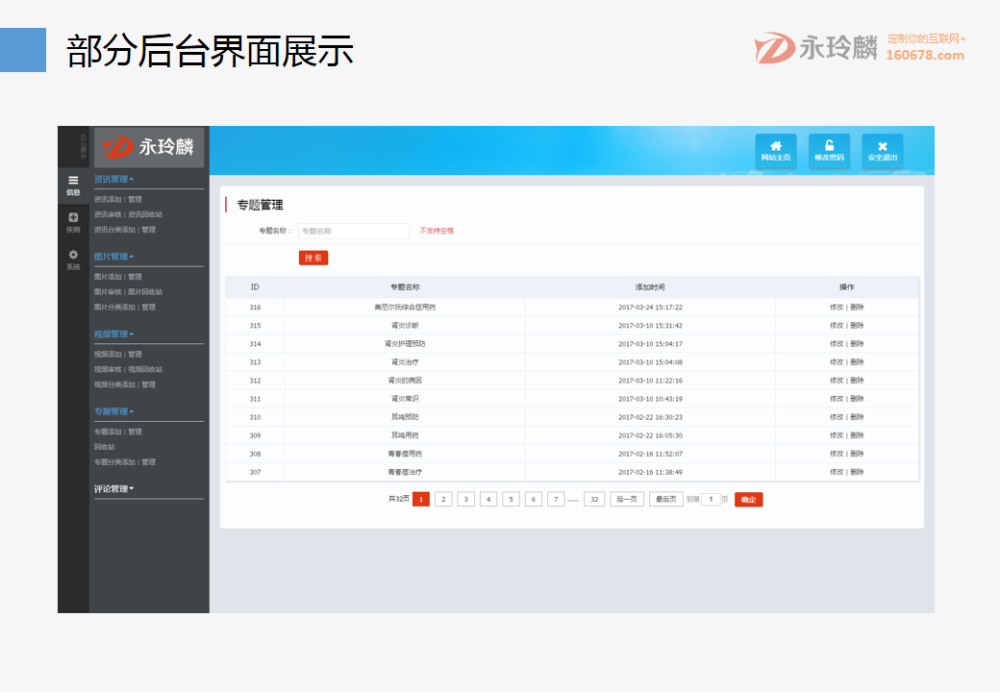Click 修改 for topic ID 316

tap(836, 307)
